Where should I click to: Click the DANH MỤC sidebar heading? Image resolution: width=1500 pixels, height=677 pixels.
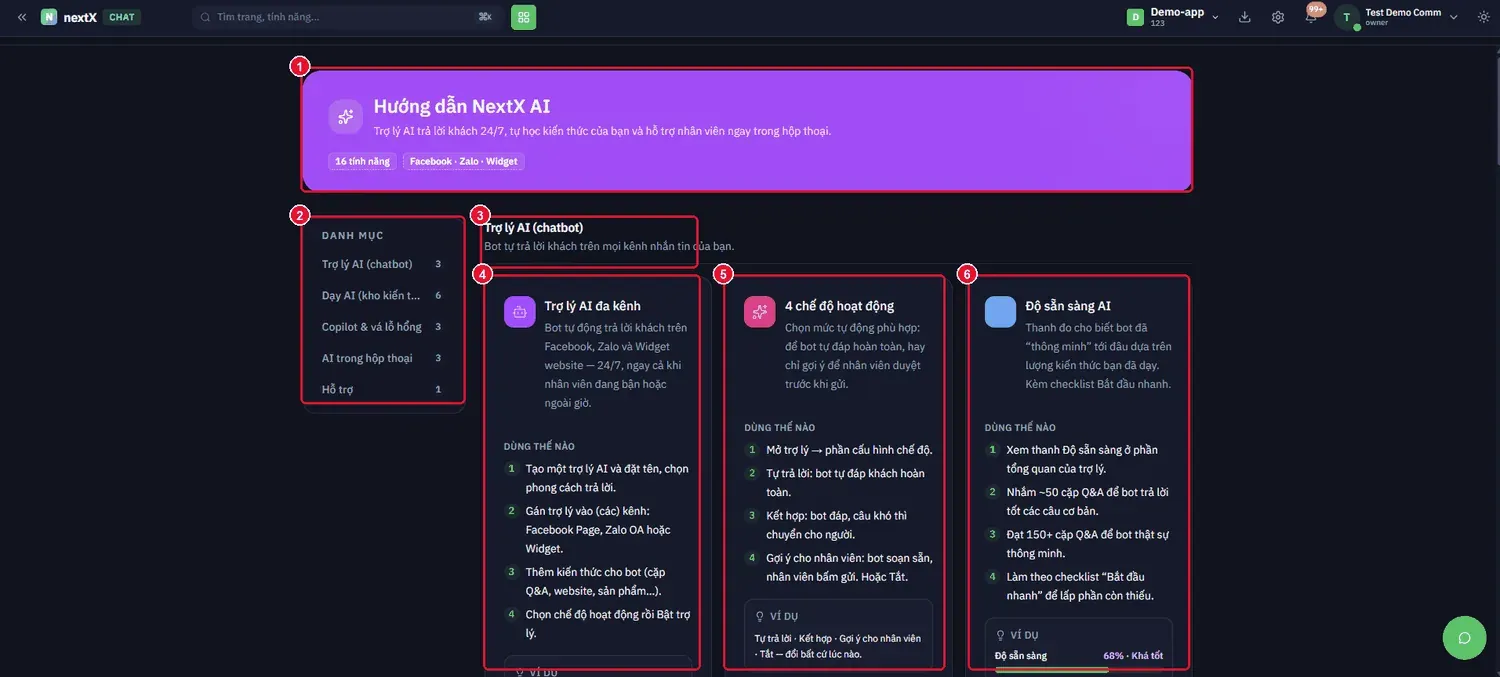(353, 236)
